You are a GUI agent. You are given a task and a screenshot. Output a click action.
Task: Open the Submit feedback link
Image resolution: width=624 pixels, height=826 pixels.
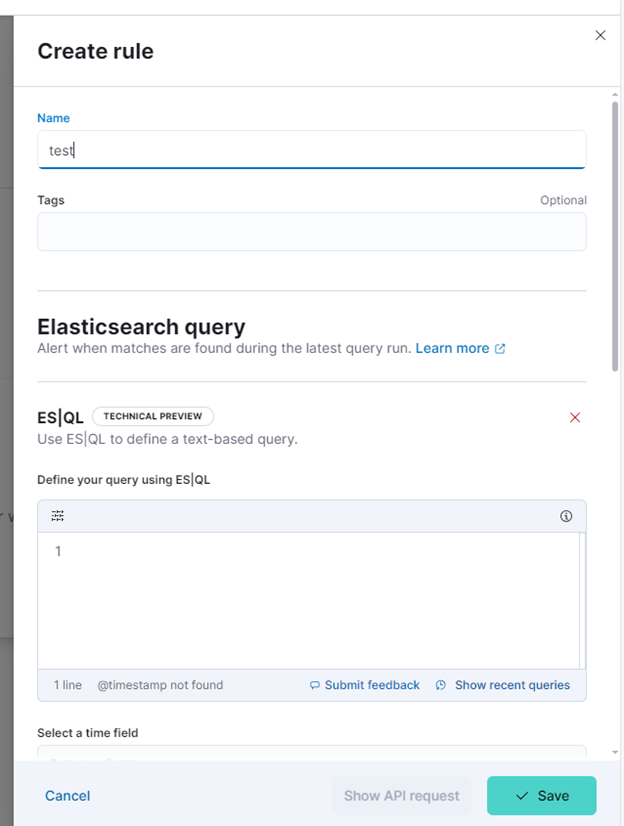(372, 685)
